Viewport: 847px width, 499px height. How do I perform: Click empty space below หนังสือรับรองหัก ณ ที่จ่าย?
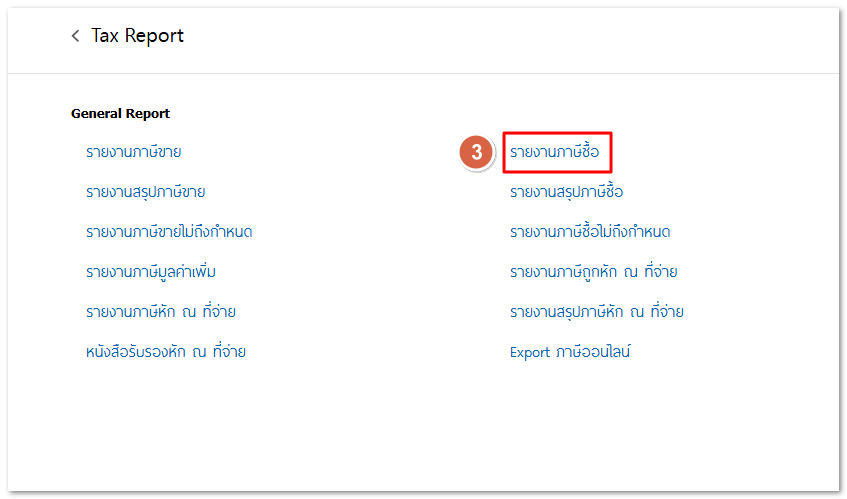click(166, 420)
